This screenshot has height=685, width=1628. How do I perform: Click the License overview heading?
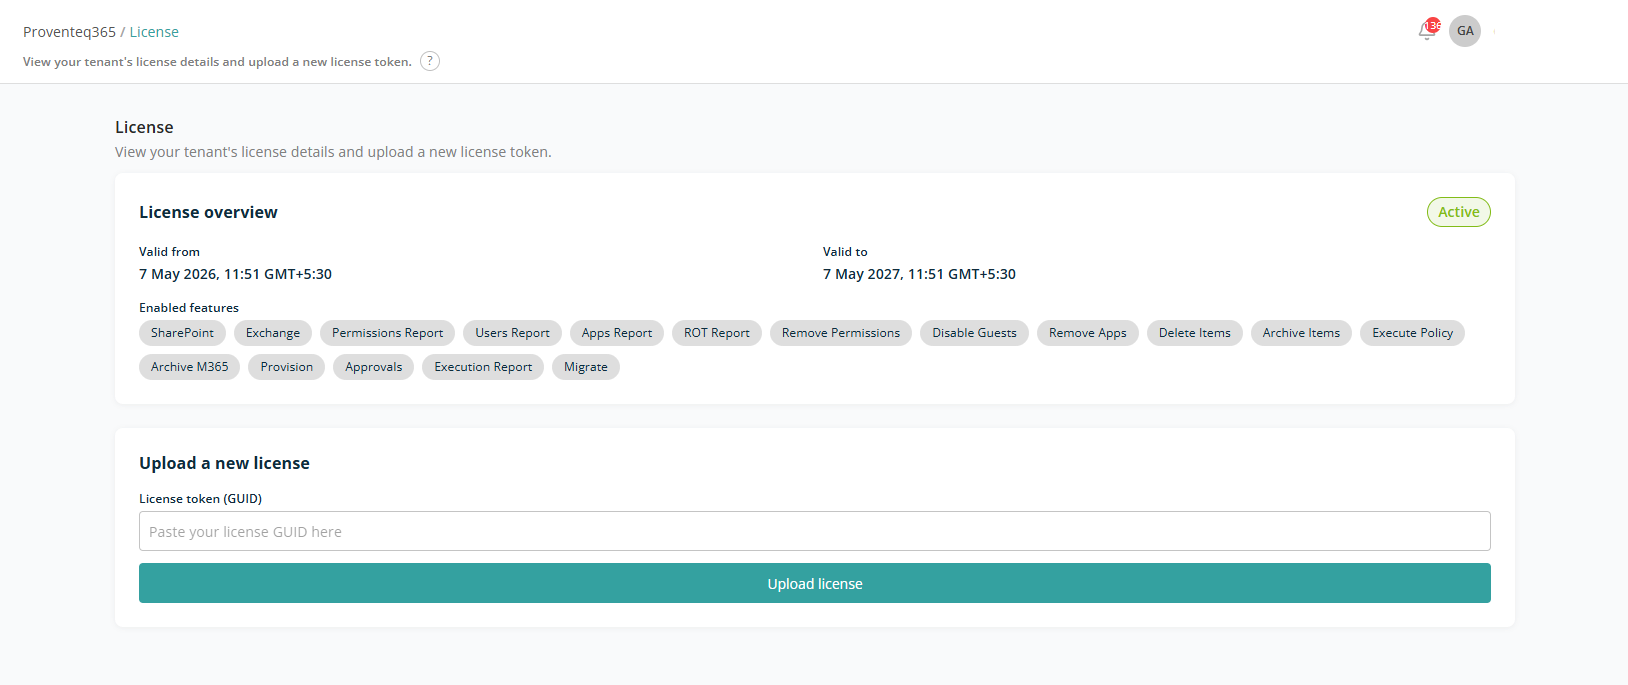click(x=208, y=212)
